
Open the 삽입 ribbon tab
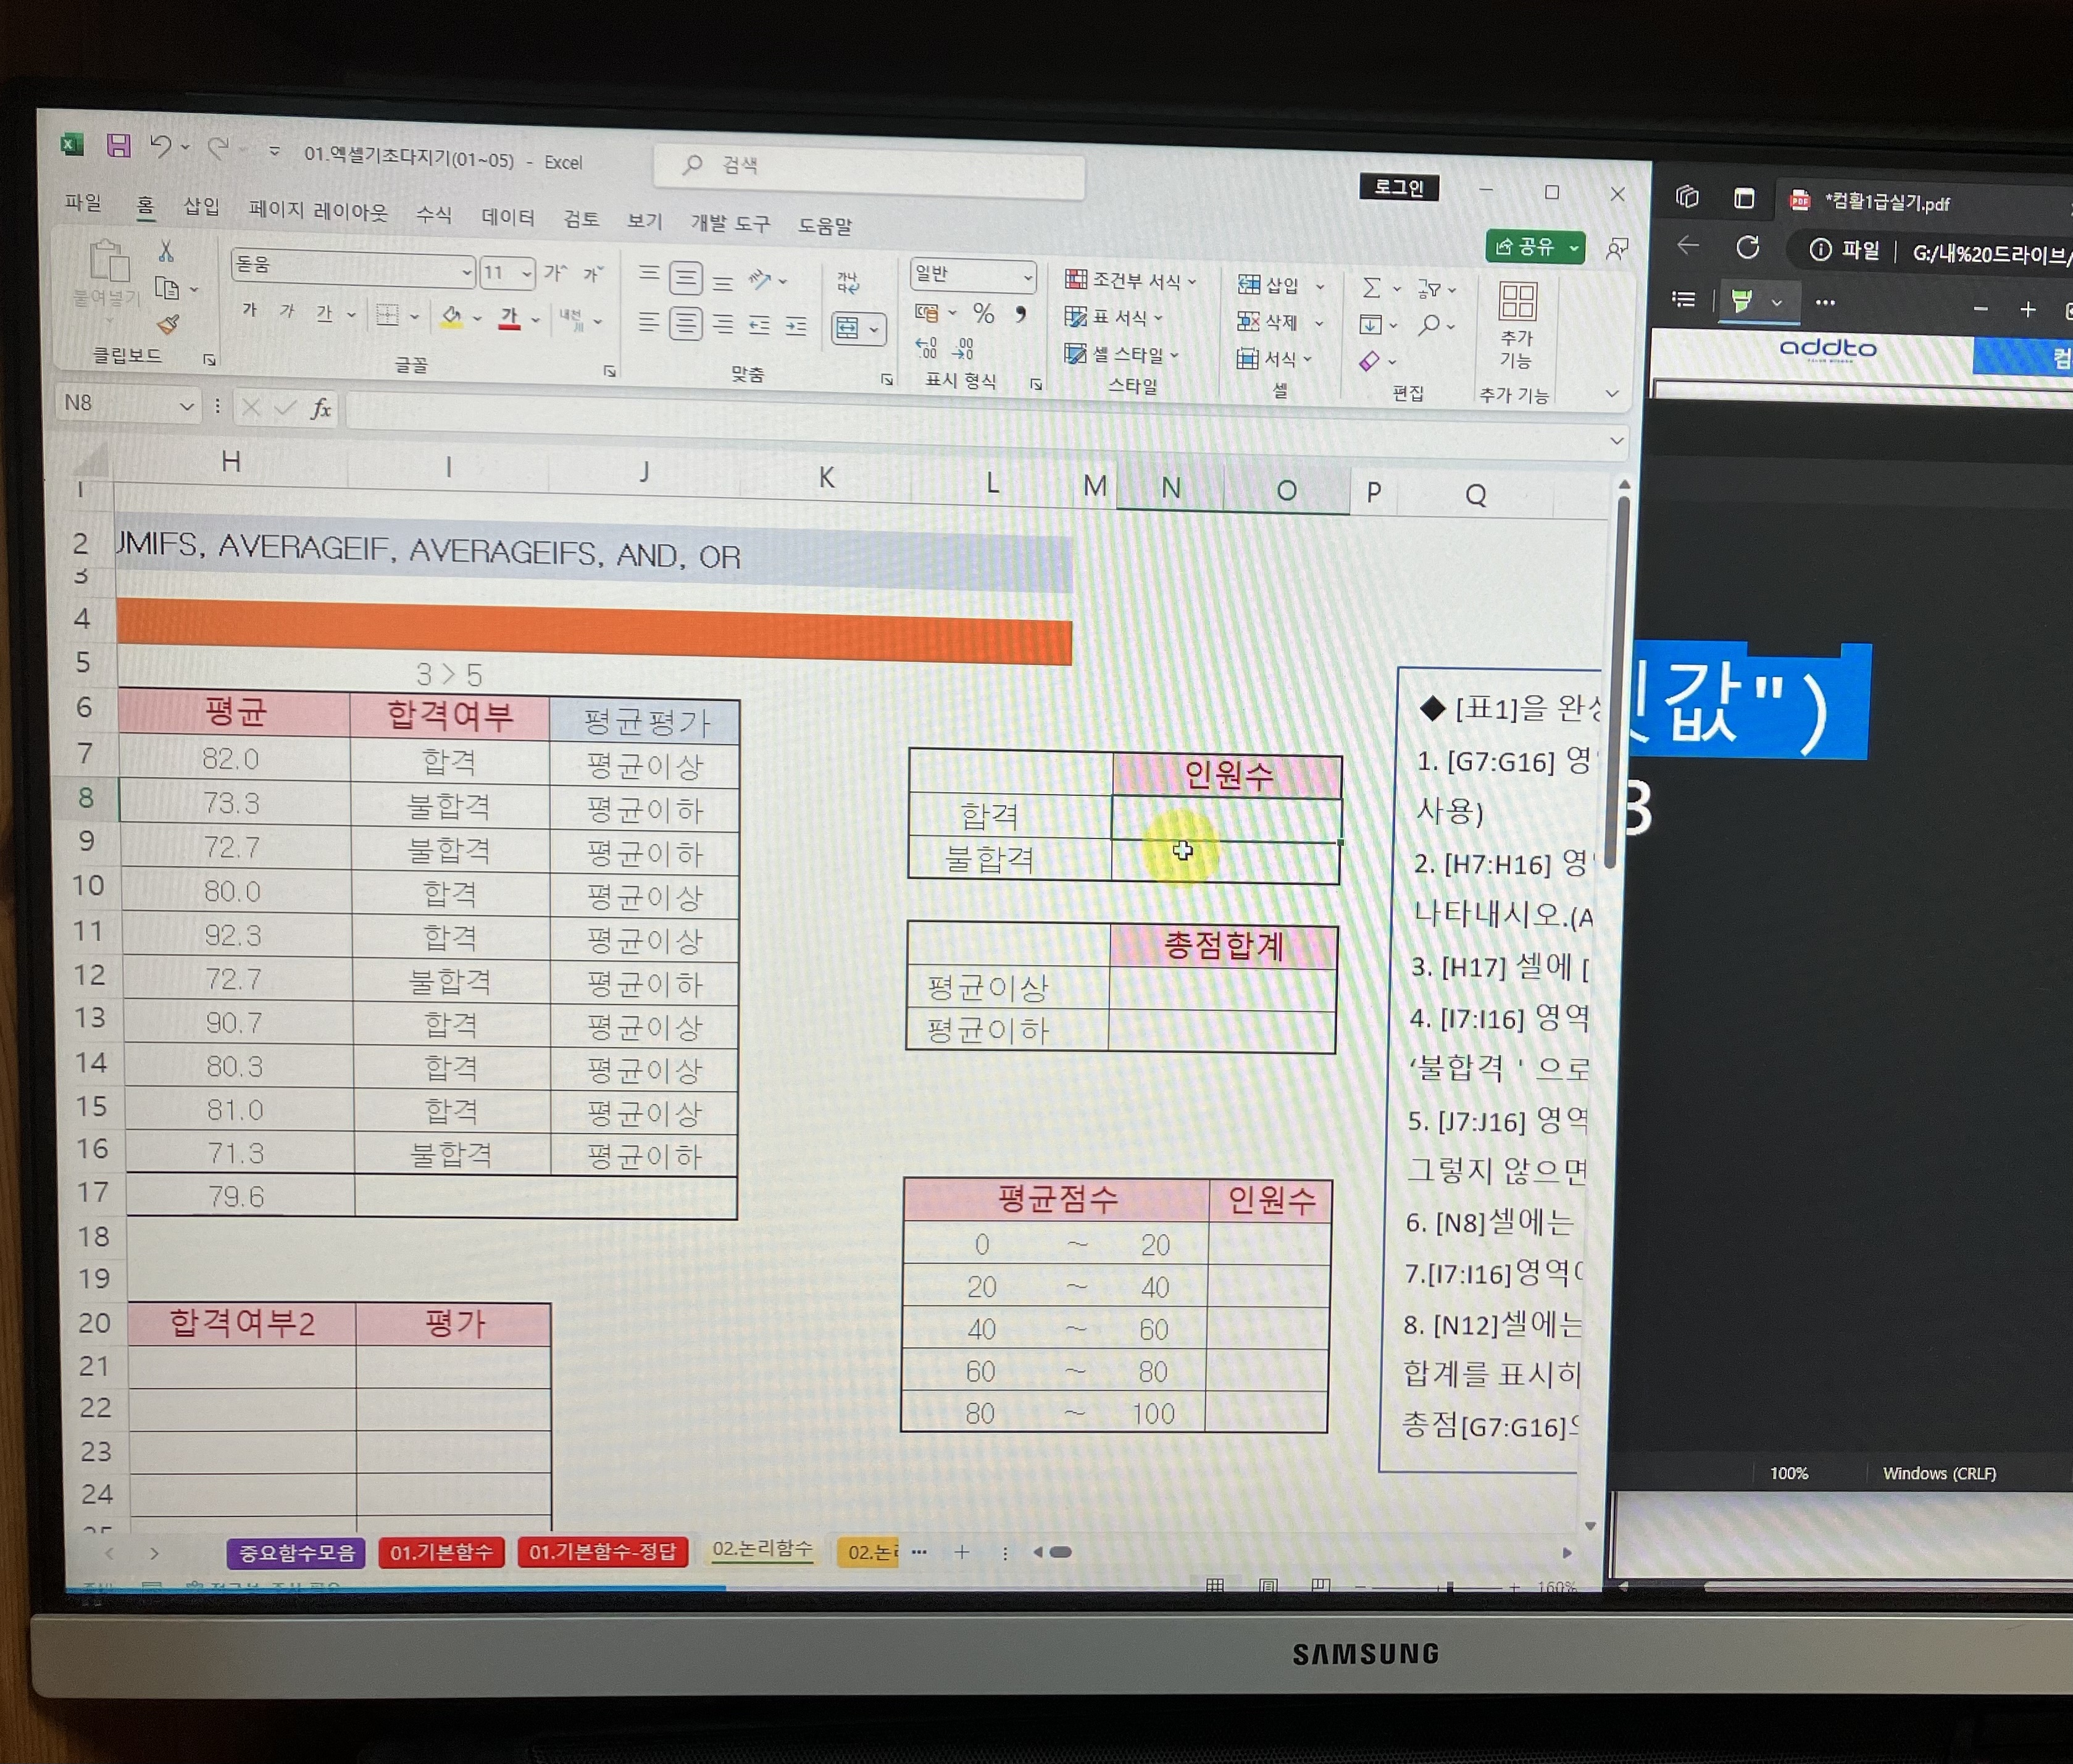coord(201,207)
